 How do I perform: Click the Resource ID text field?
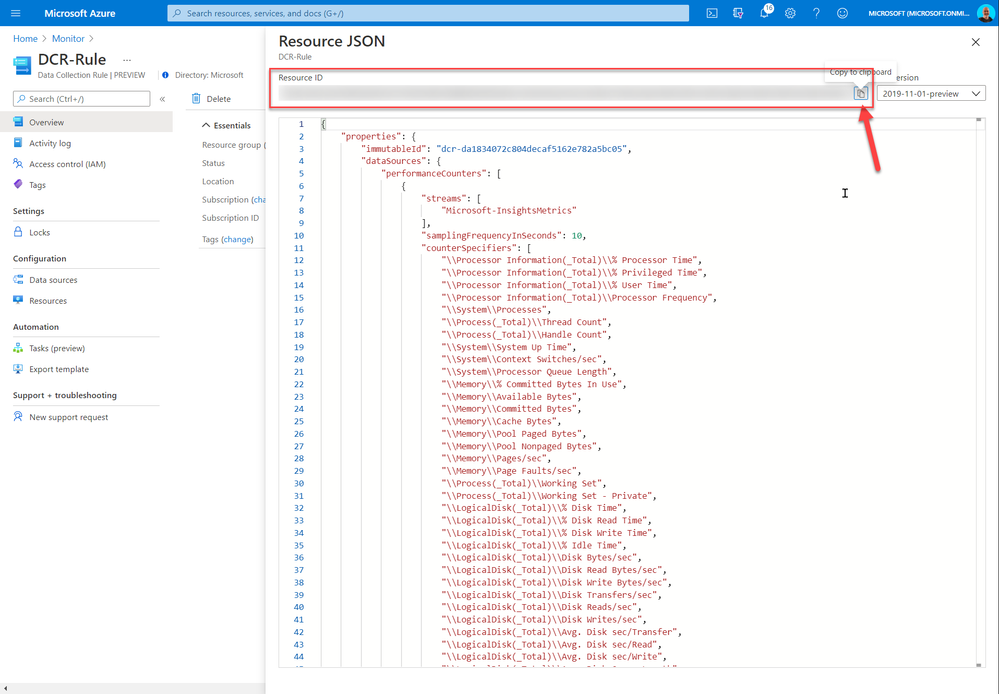(x=564, y=93)
